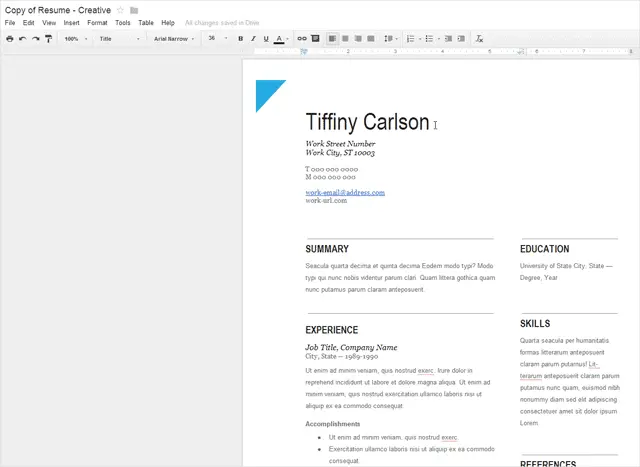Open the Tools menu
The width and height of the screenshot is (640, 467).
click(122, 23)
